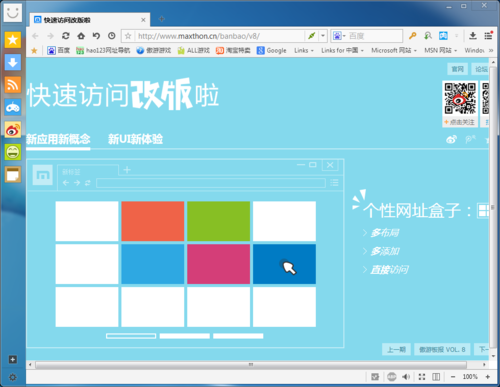Expand the MSN 网站 folder
Screen dimensions: 500x387
pos(440,50)
